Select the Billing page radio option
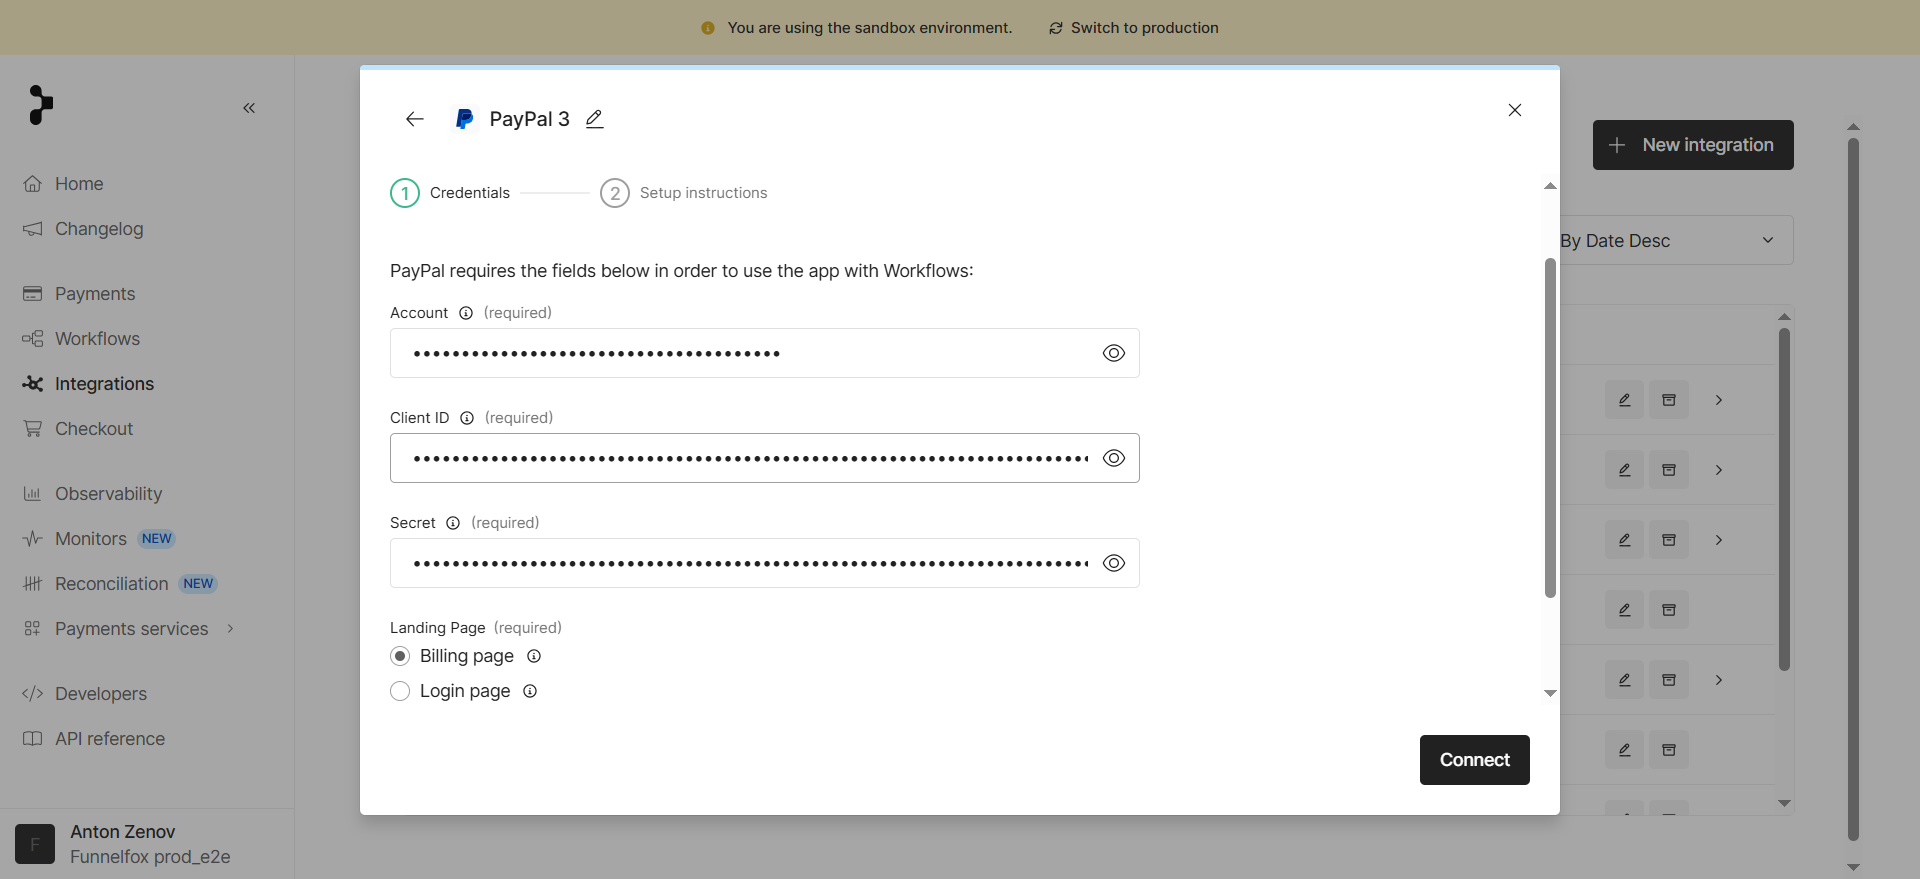This screenshot has height=879, width=1920. (400, 656)
